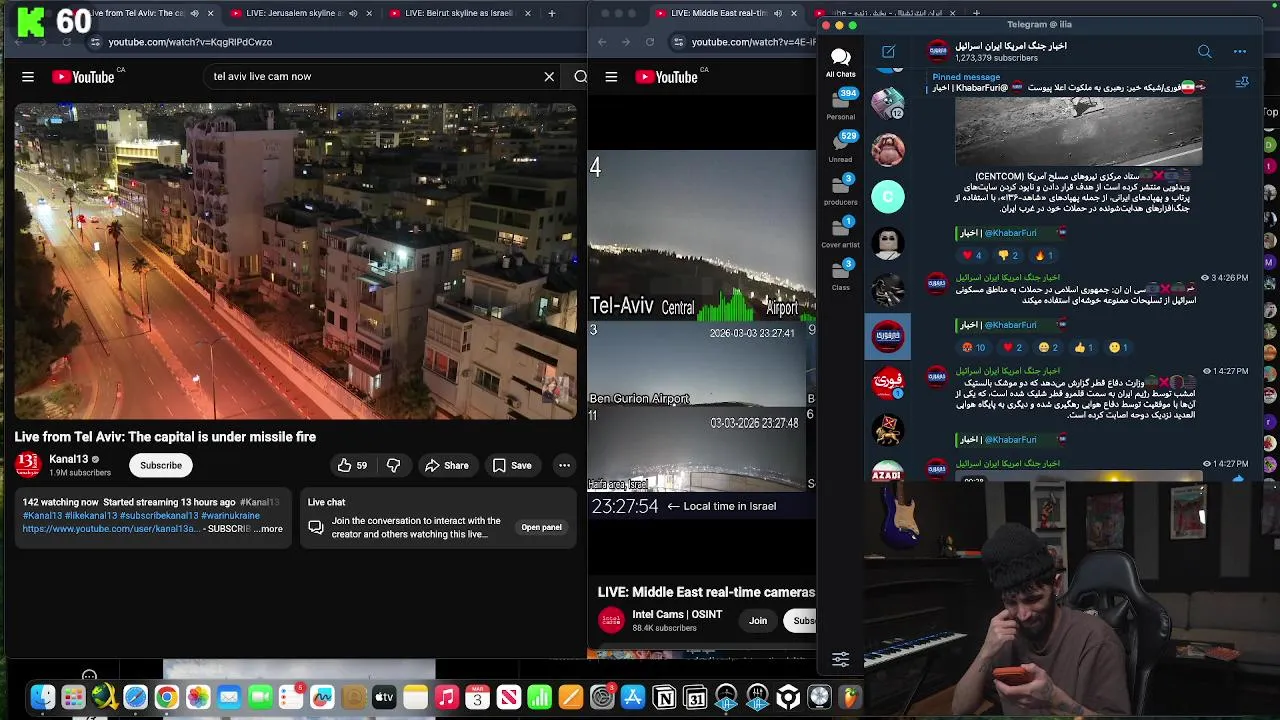Open Music app in the Dock
Viewport: 1280px width, 720px height.
446,697
